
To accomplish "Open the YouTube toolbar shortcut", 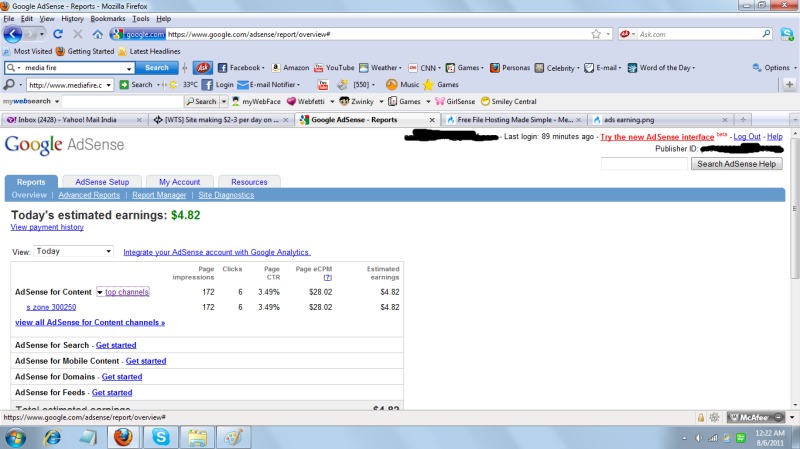I will point(334,67).
